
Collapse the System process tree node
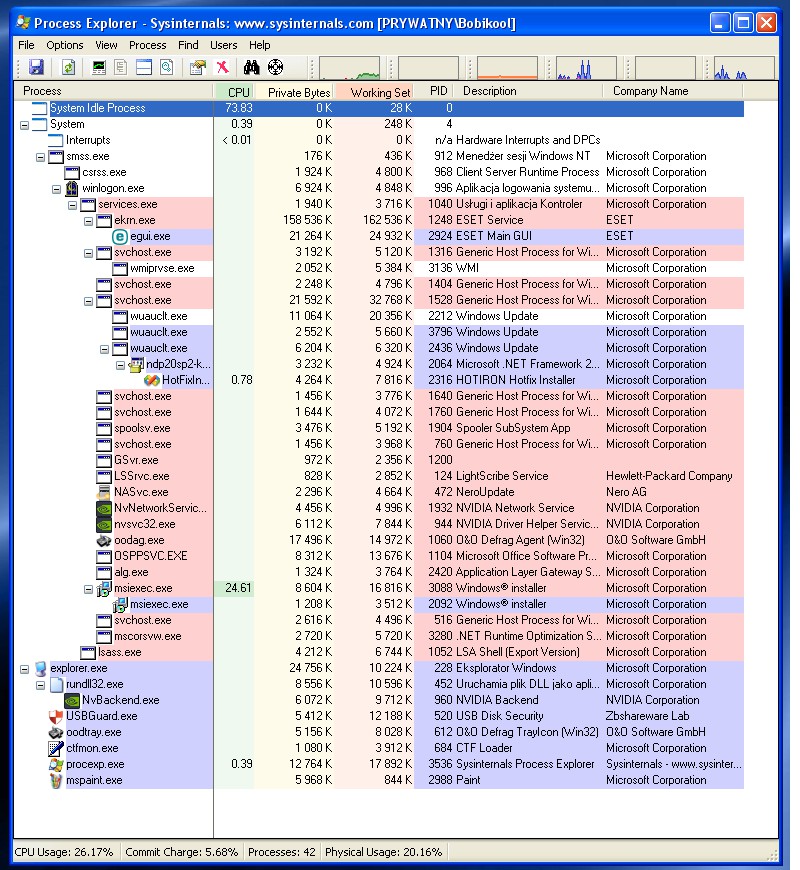(x=24, y=125)
